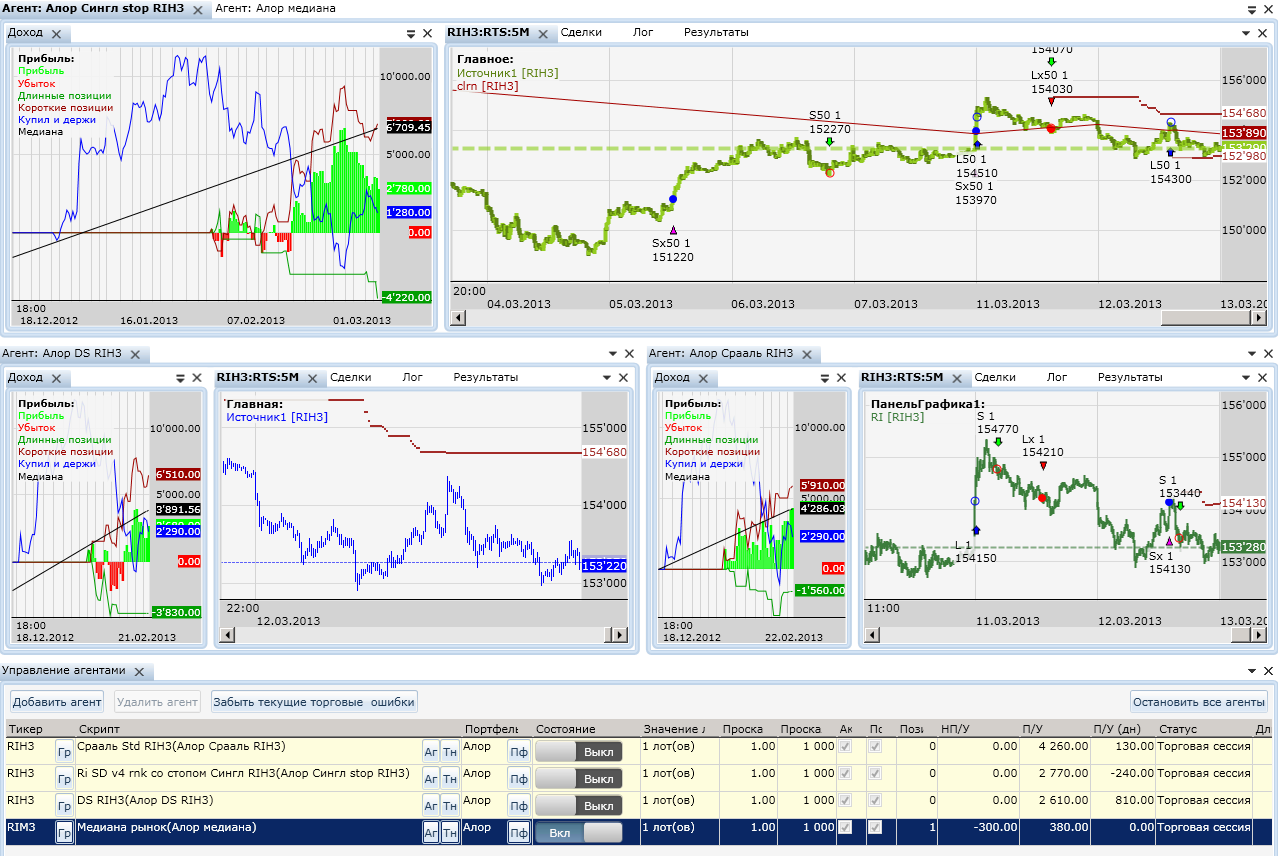Open Пф portfolio icon for Сингл stop row

click(519, 778)
